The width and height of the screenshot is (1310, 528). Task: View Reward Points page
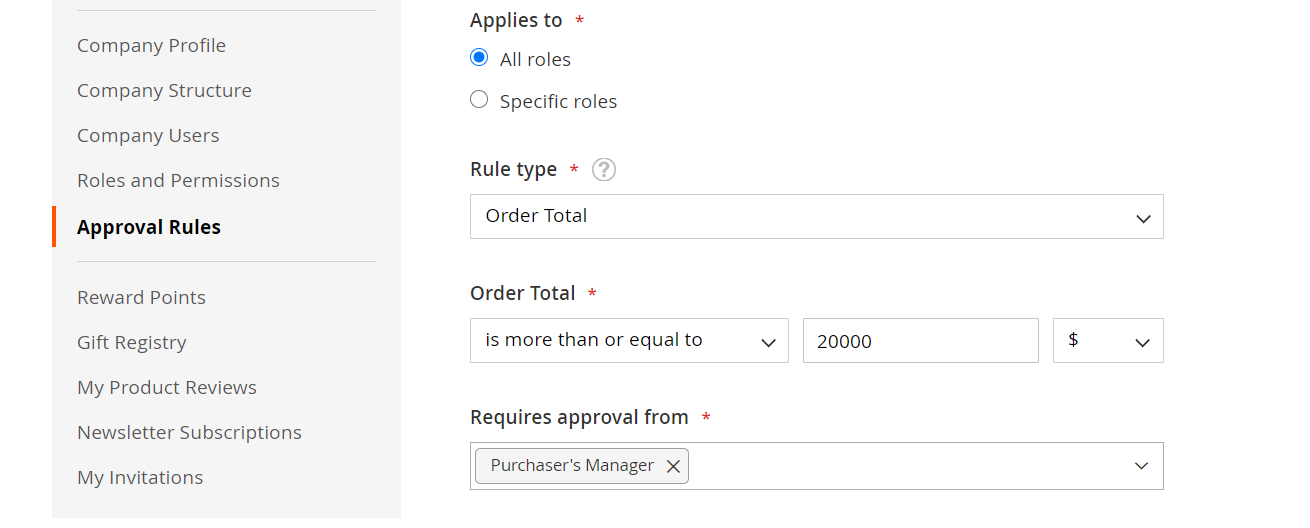[x=141, y=298]
